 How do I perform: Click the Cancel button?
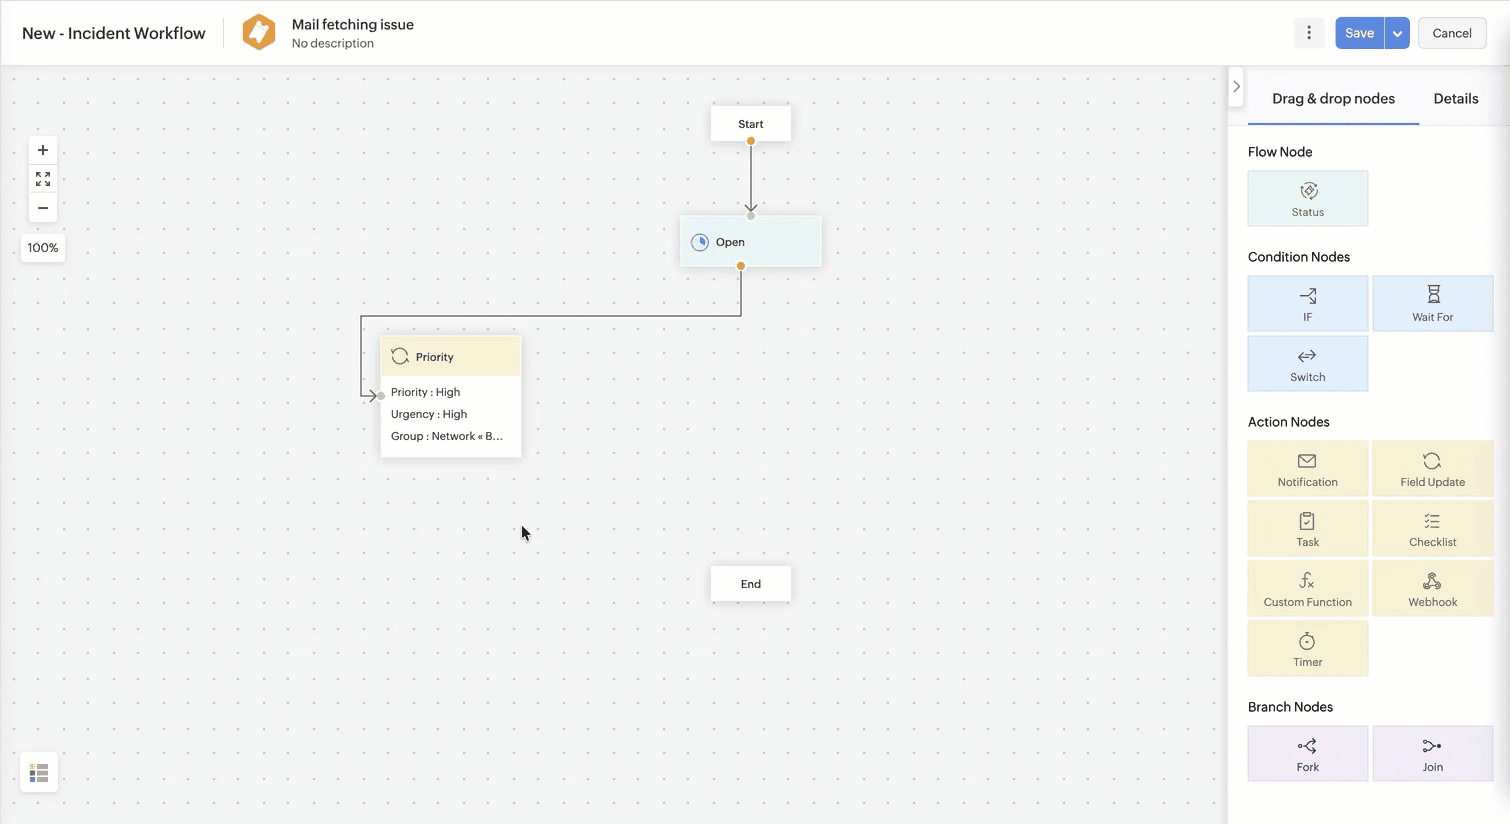point(1452,33)
